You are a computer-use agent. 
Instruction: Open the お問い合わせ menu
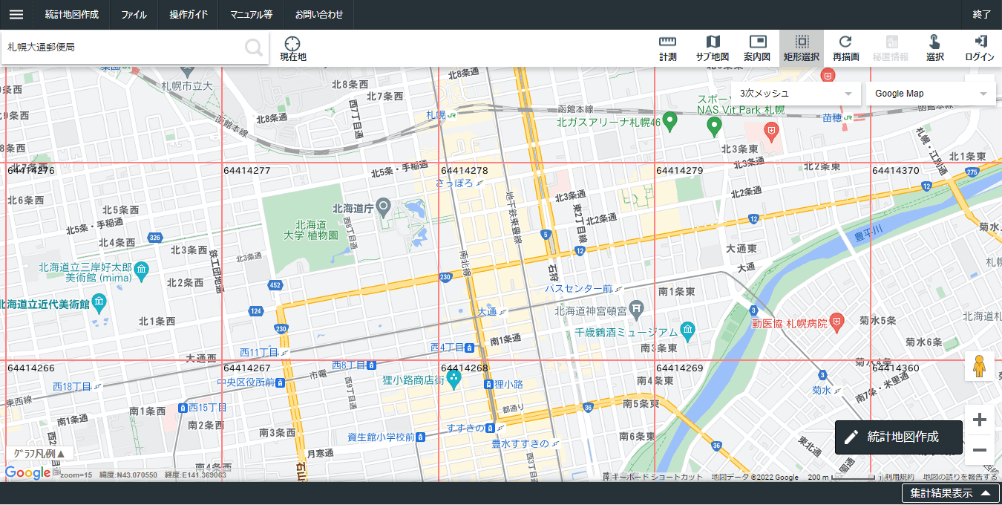pos(319,14)
